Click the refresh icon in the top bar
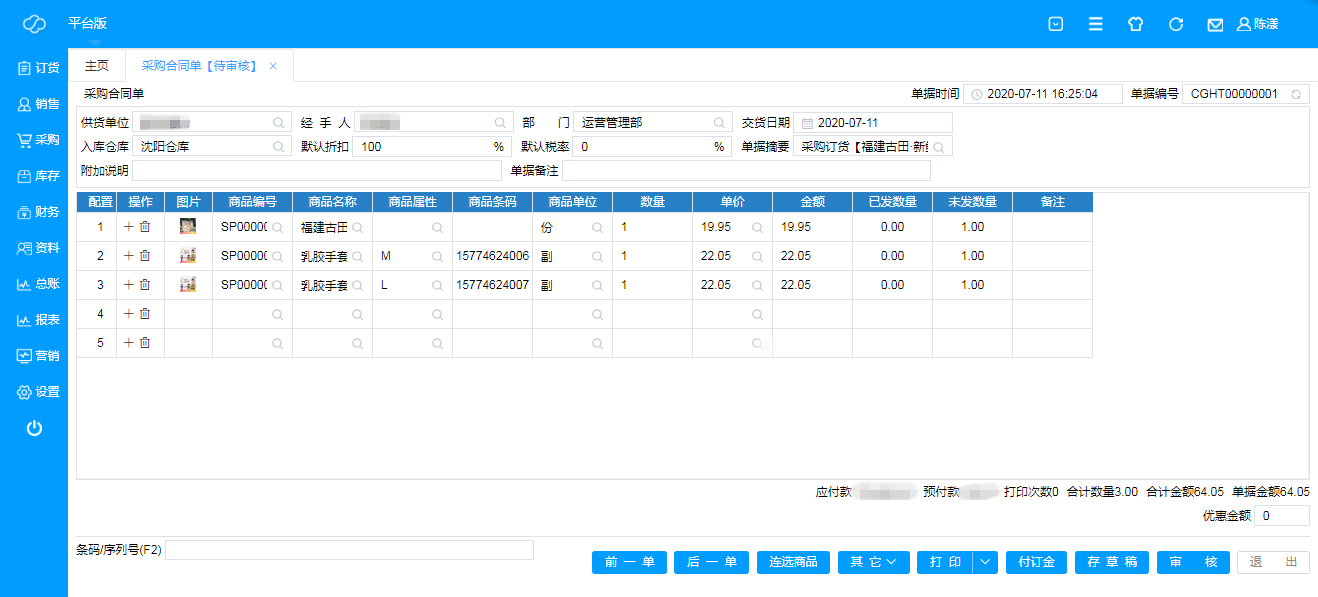The height and width of the screenshot is (597, 1318). pos(1176,24)
